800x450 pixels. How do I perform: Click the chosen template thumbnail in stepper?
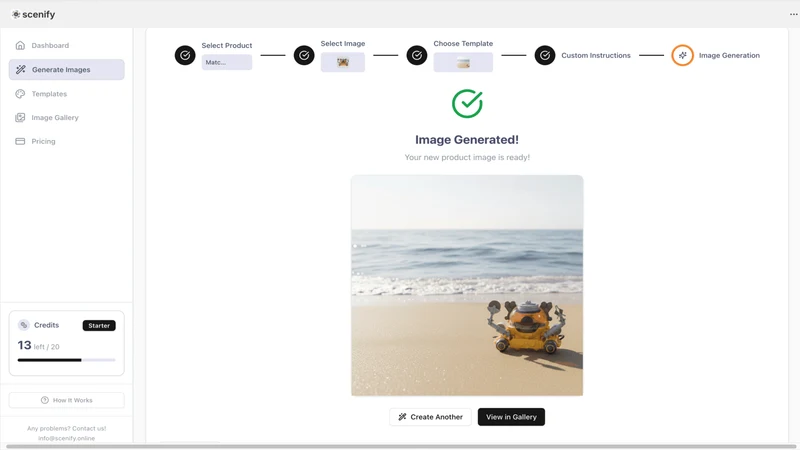[x=463, y=62]
